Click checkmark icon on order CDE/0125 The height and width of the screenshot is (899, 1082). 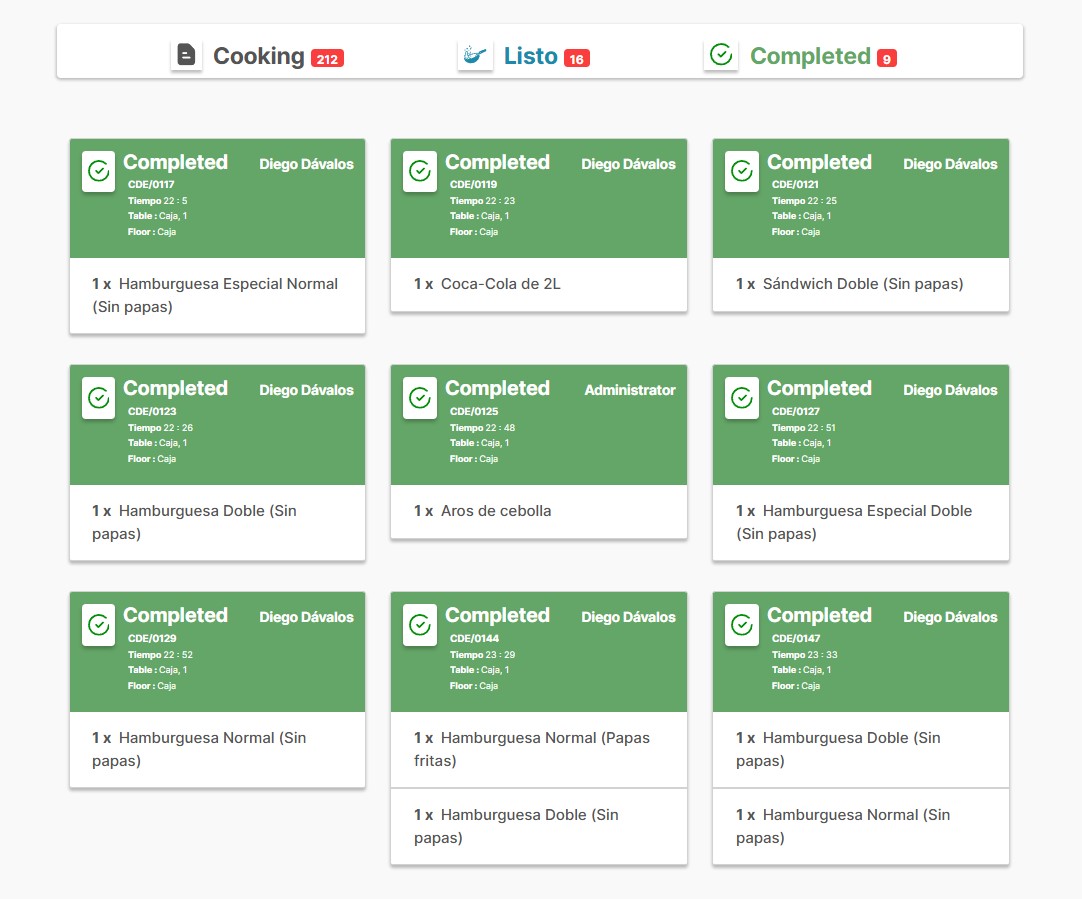click(x=420, y=398)
